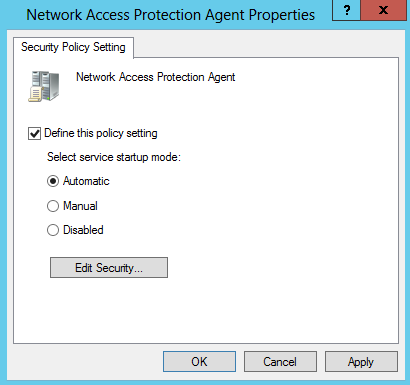
Task: Click the Define this policy setting label text
Action: coord(101,133)
